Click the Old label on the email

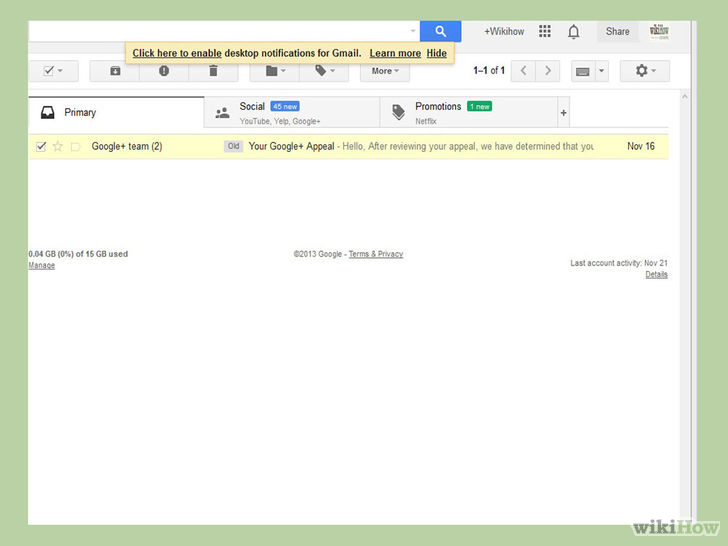pyautogui.click(x=233, y=146)
